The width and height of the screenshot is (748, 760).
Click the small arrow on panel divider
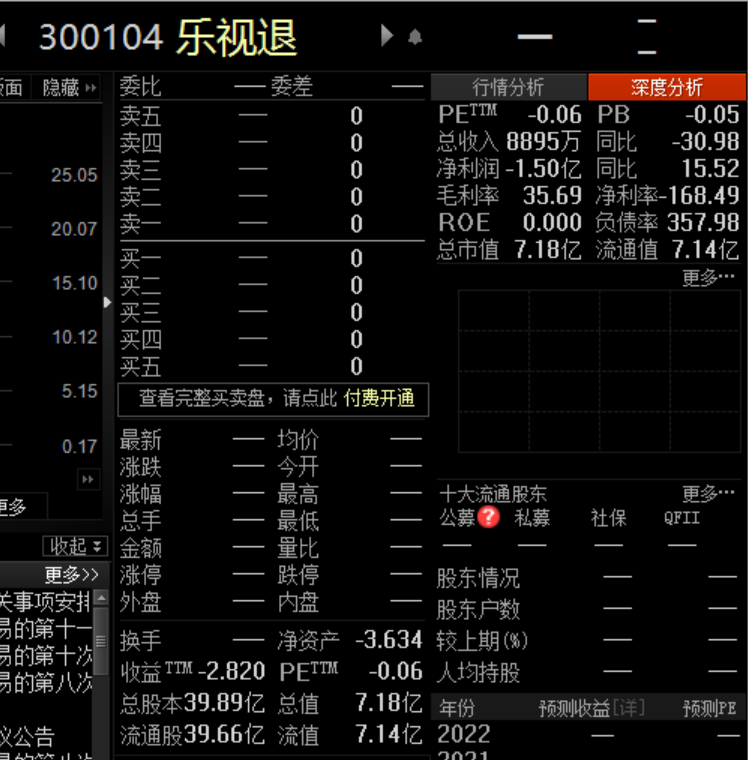click(108, 302)
